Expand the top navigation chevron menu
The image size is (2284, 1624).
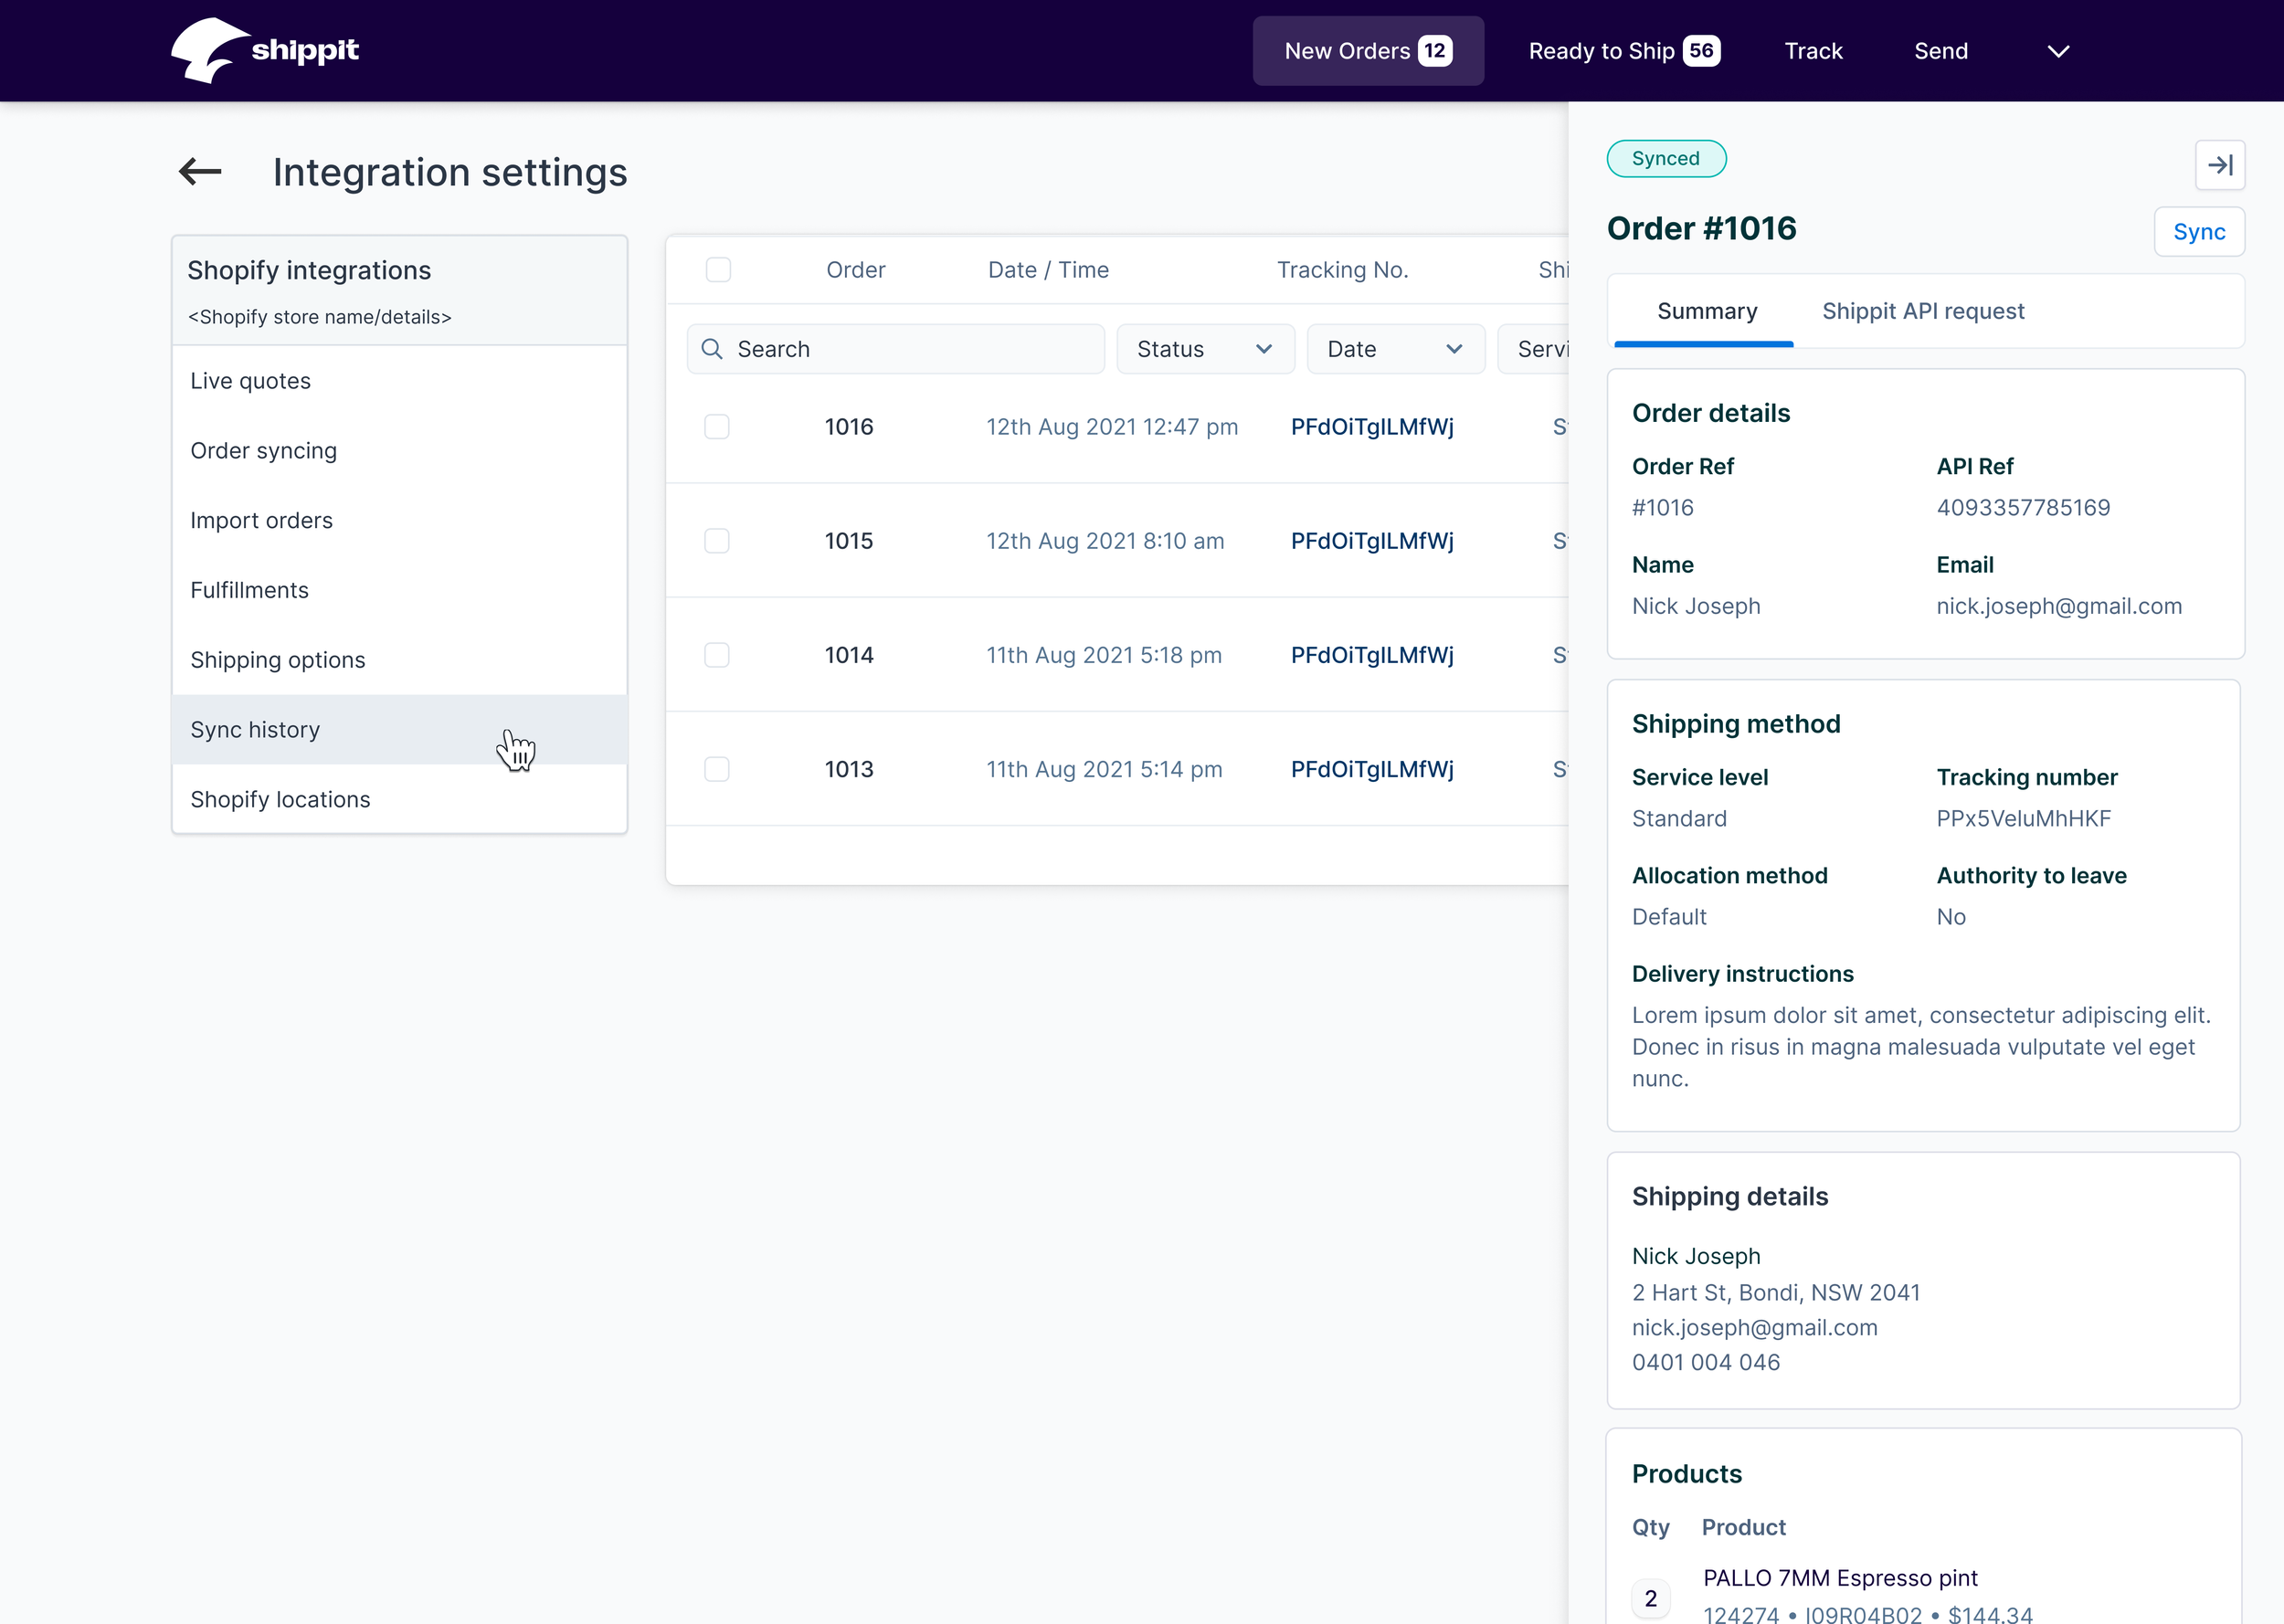tap(2058, 51)
